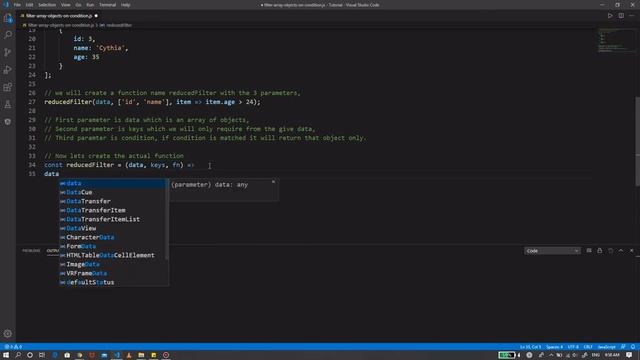Choose the DataTransferItemList suggestion
Screen dimensions: 640x360
113,219
